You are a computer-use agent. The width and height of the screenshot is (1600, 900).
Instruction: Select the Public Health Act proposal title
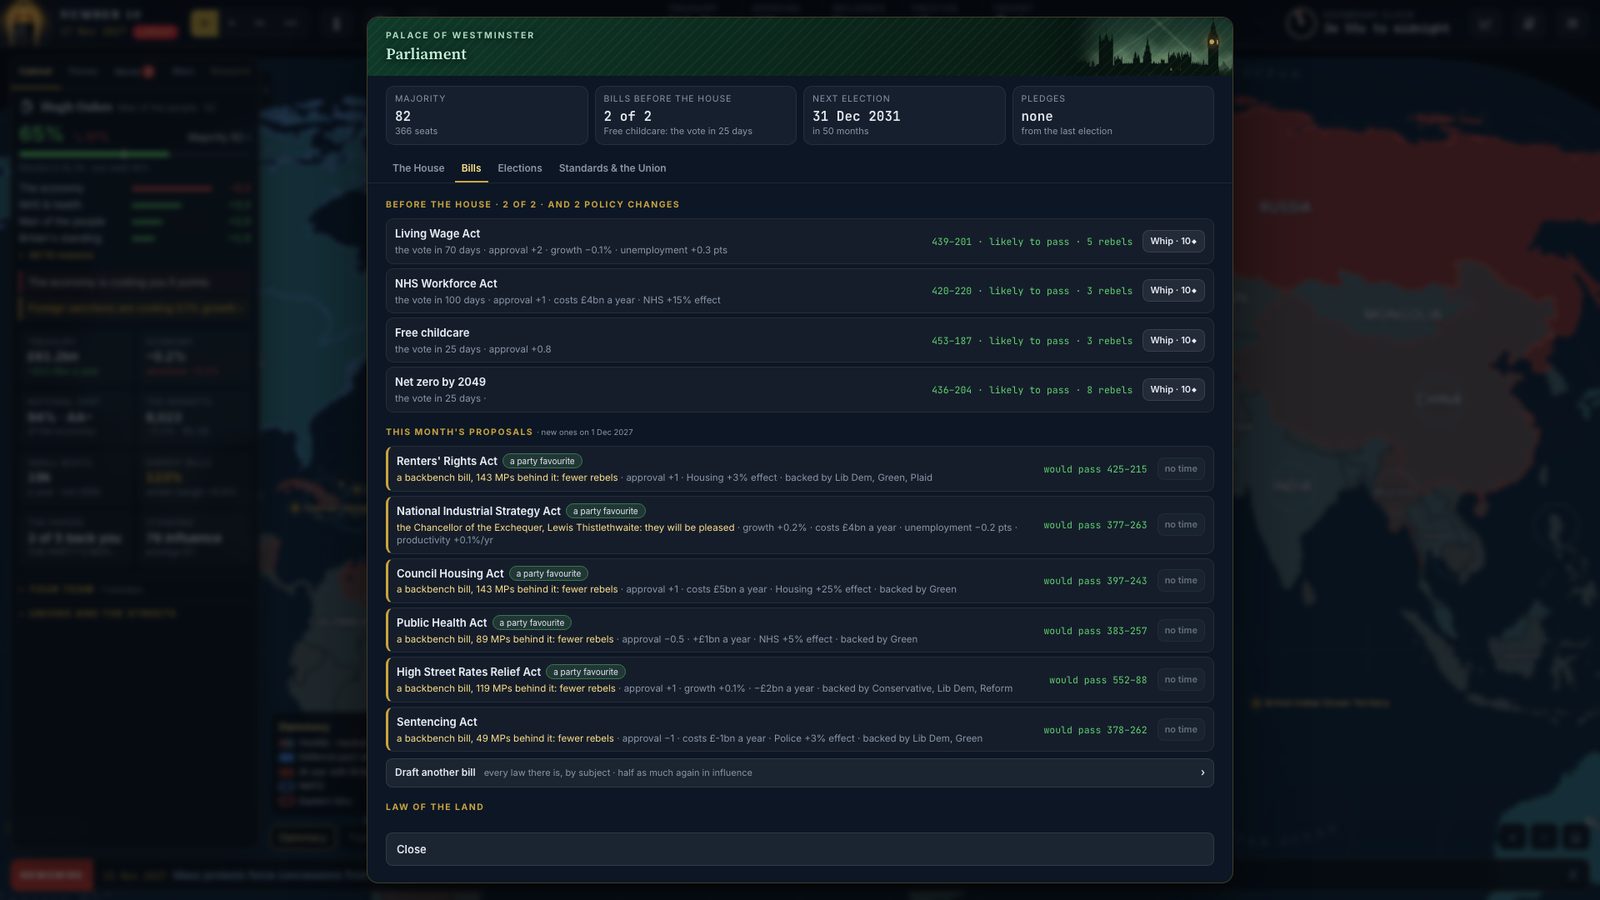441,623
